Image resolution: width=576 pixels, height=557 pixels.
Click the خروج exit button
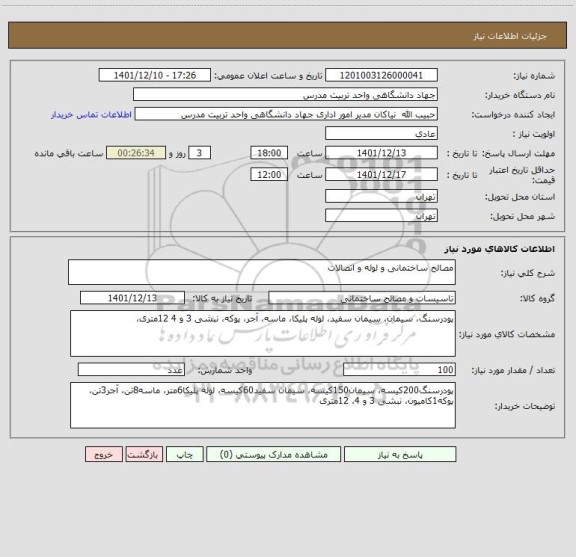104,454
